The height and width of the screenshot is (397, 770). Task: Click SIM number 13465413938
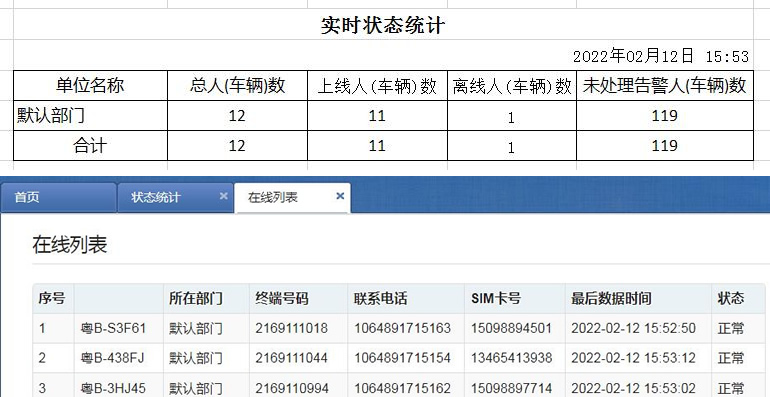[x=511, y=358]
